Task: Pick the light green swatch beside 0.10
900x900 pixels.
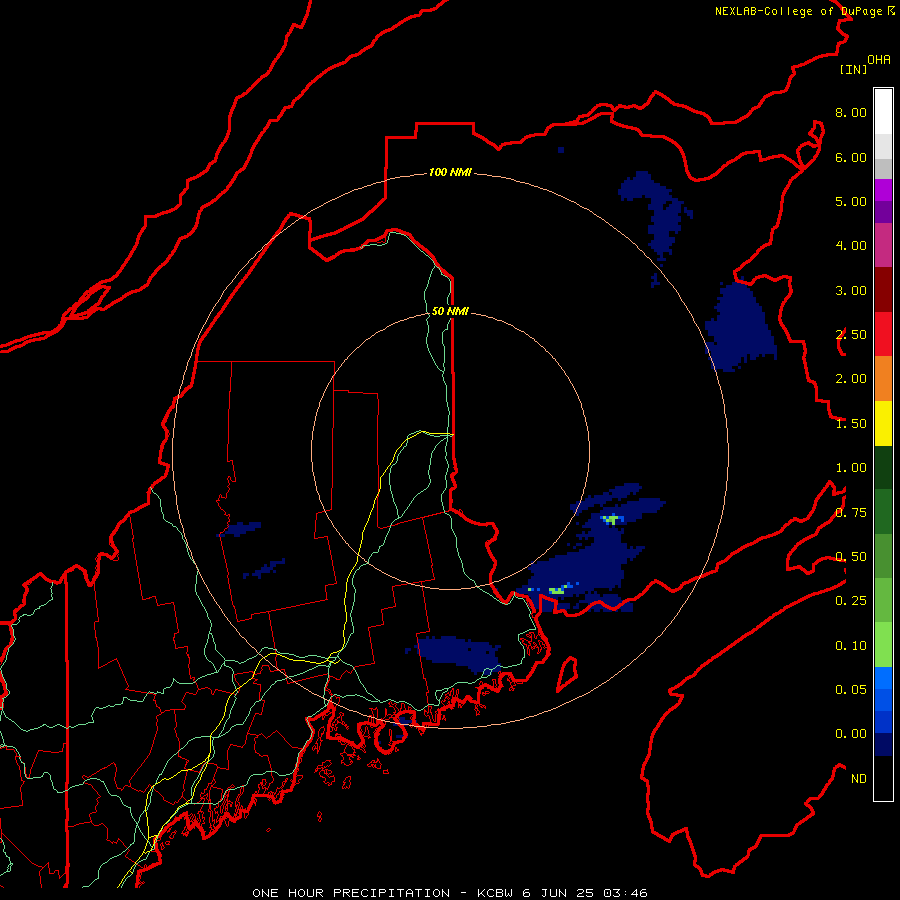Action: [883, 645]
